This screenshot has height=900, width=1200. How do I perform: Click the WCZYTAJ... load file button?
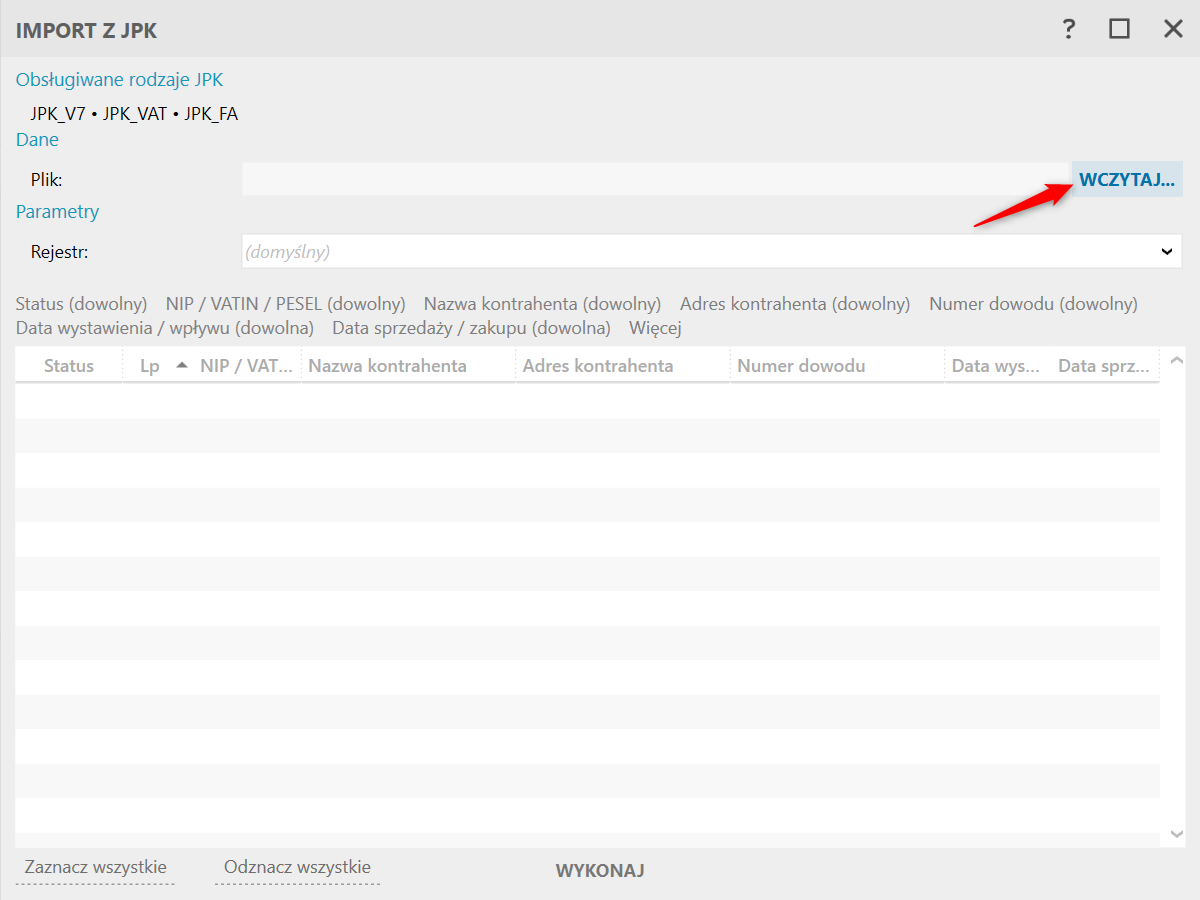point(1127,179)
